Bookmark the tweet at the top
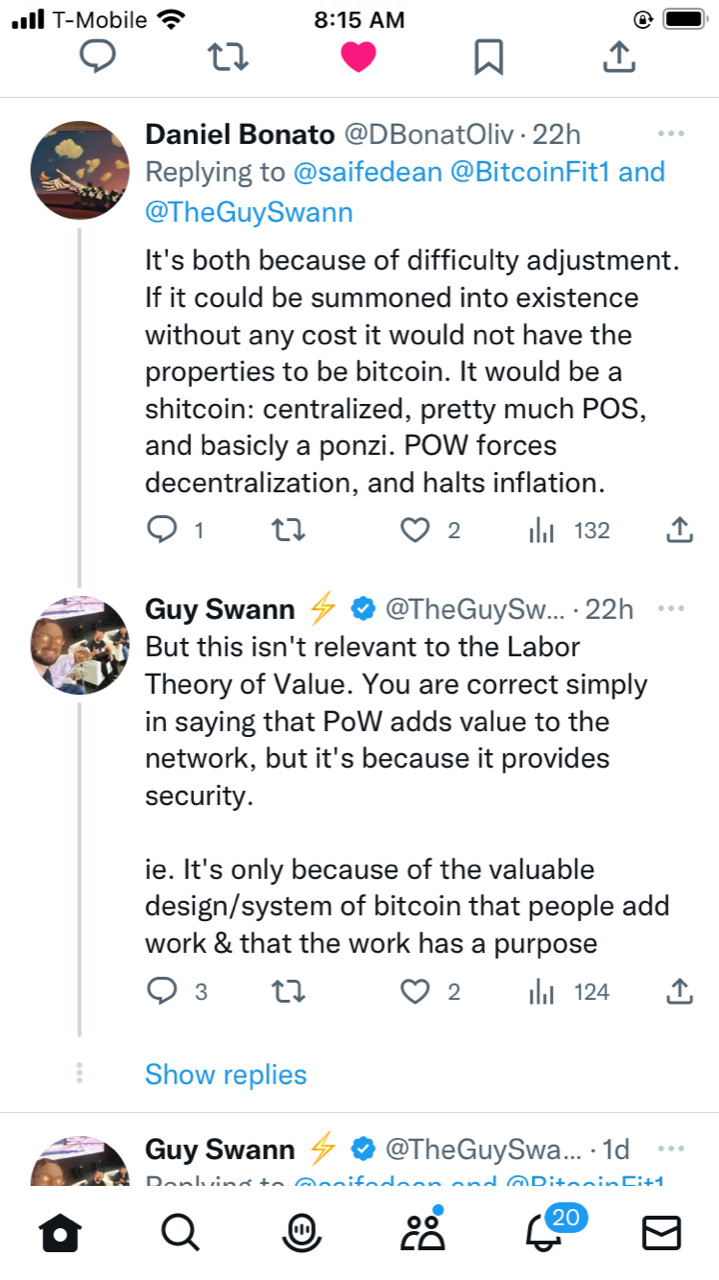The width and height of the screenshot is (719, 1280). (x=488, y=58)
